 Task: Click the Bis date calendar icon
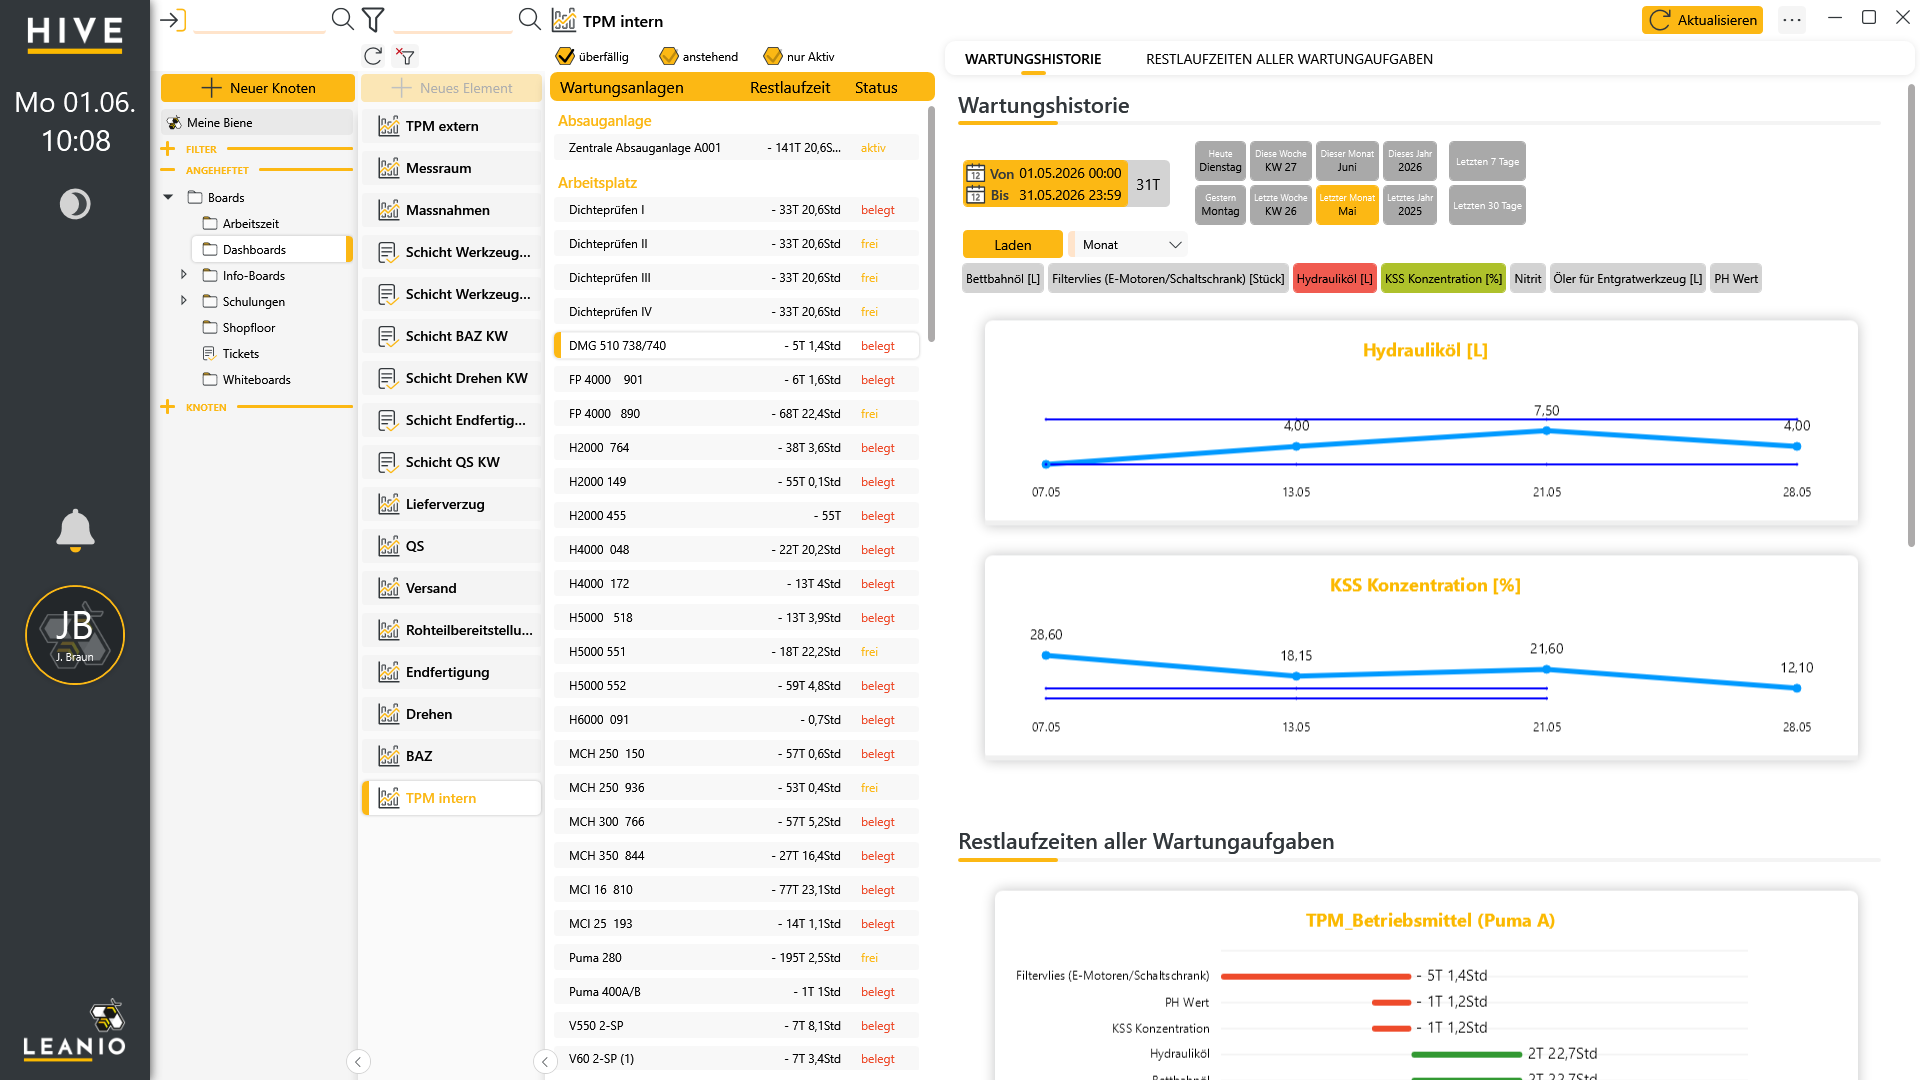tap(976, 195)
